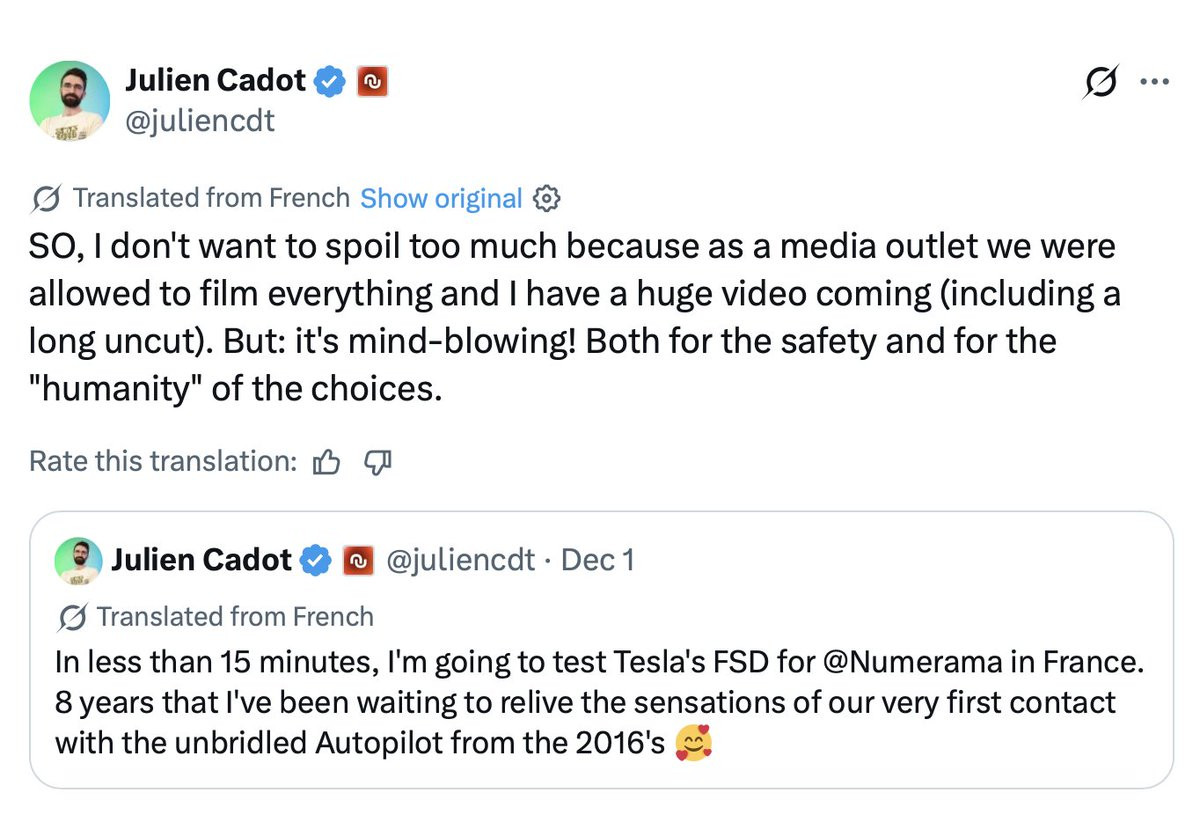Rate translation with thumbs down
This screenshot has width=1200, height=822.
tap(377, 461)
